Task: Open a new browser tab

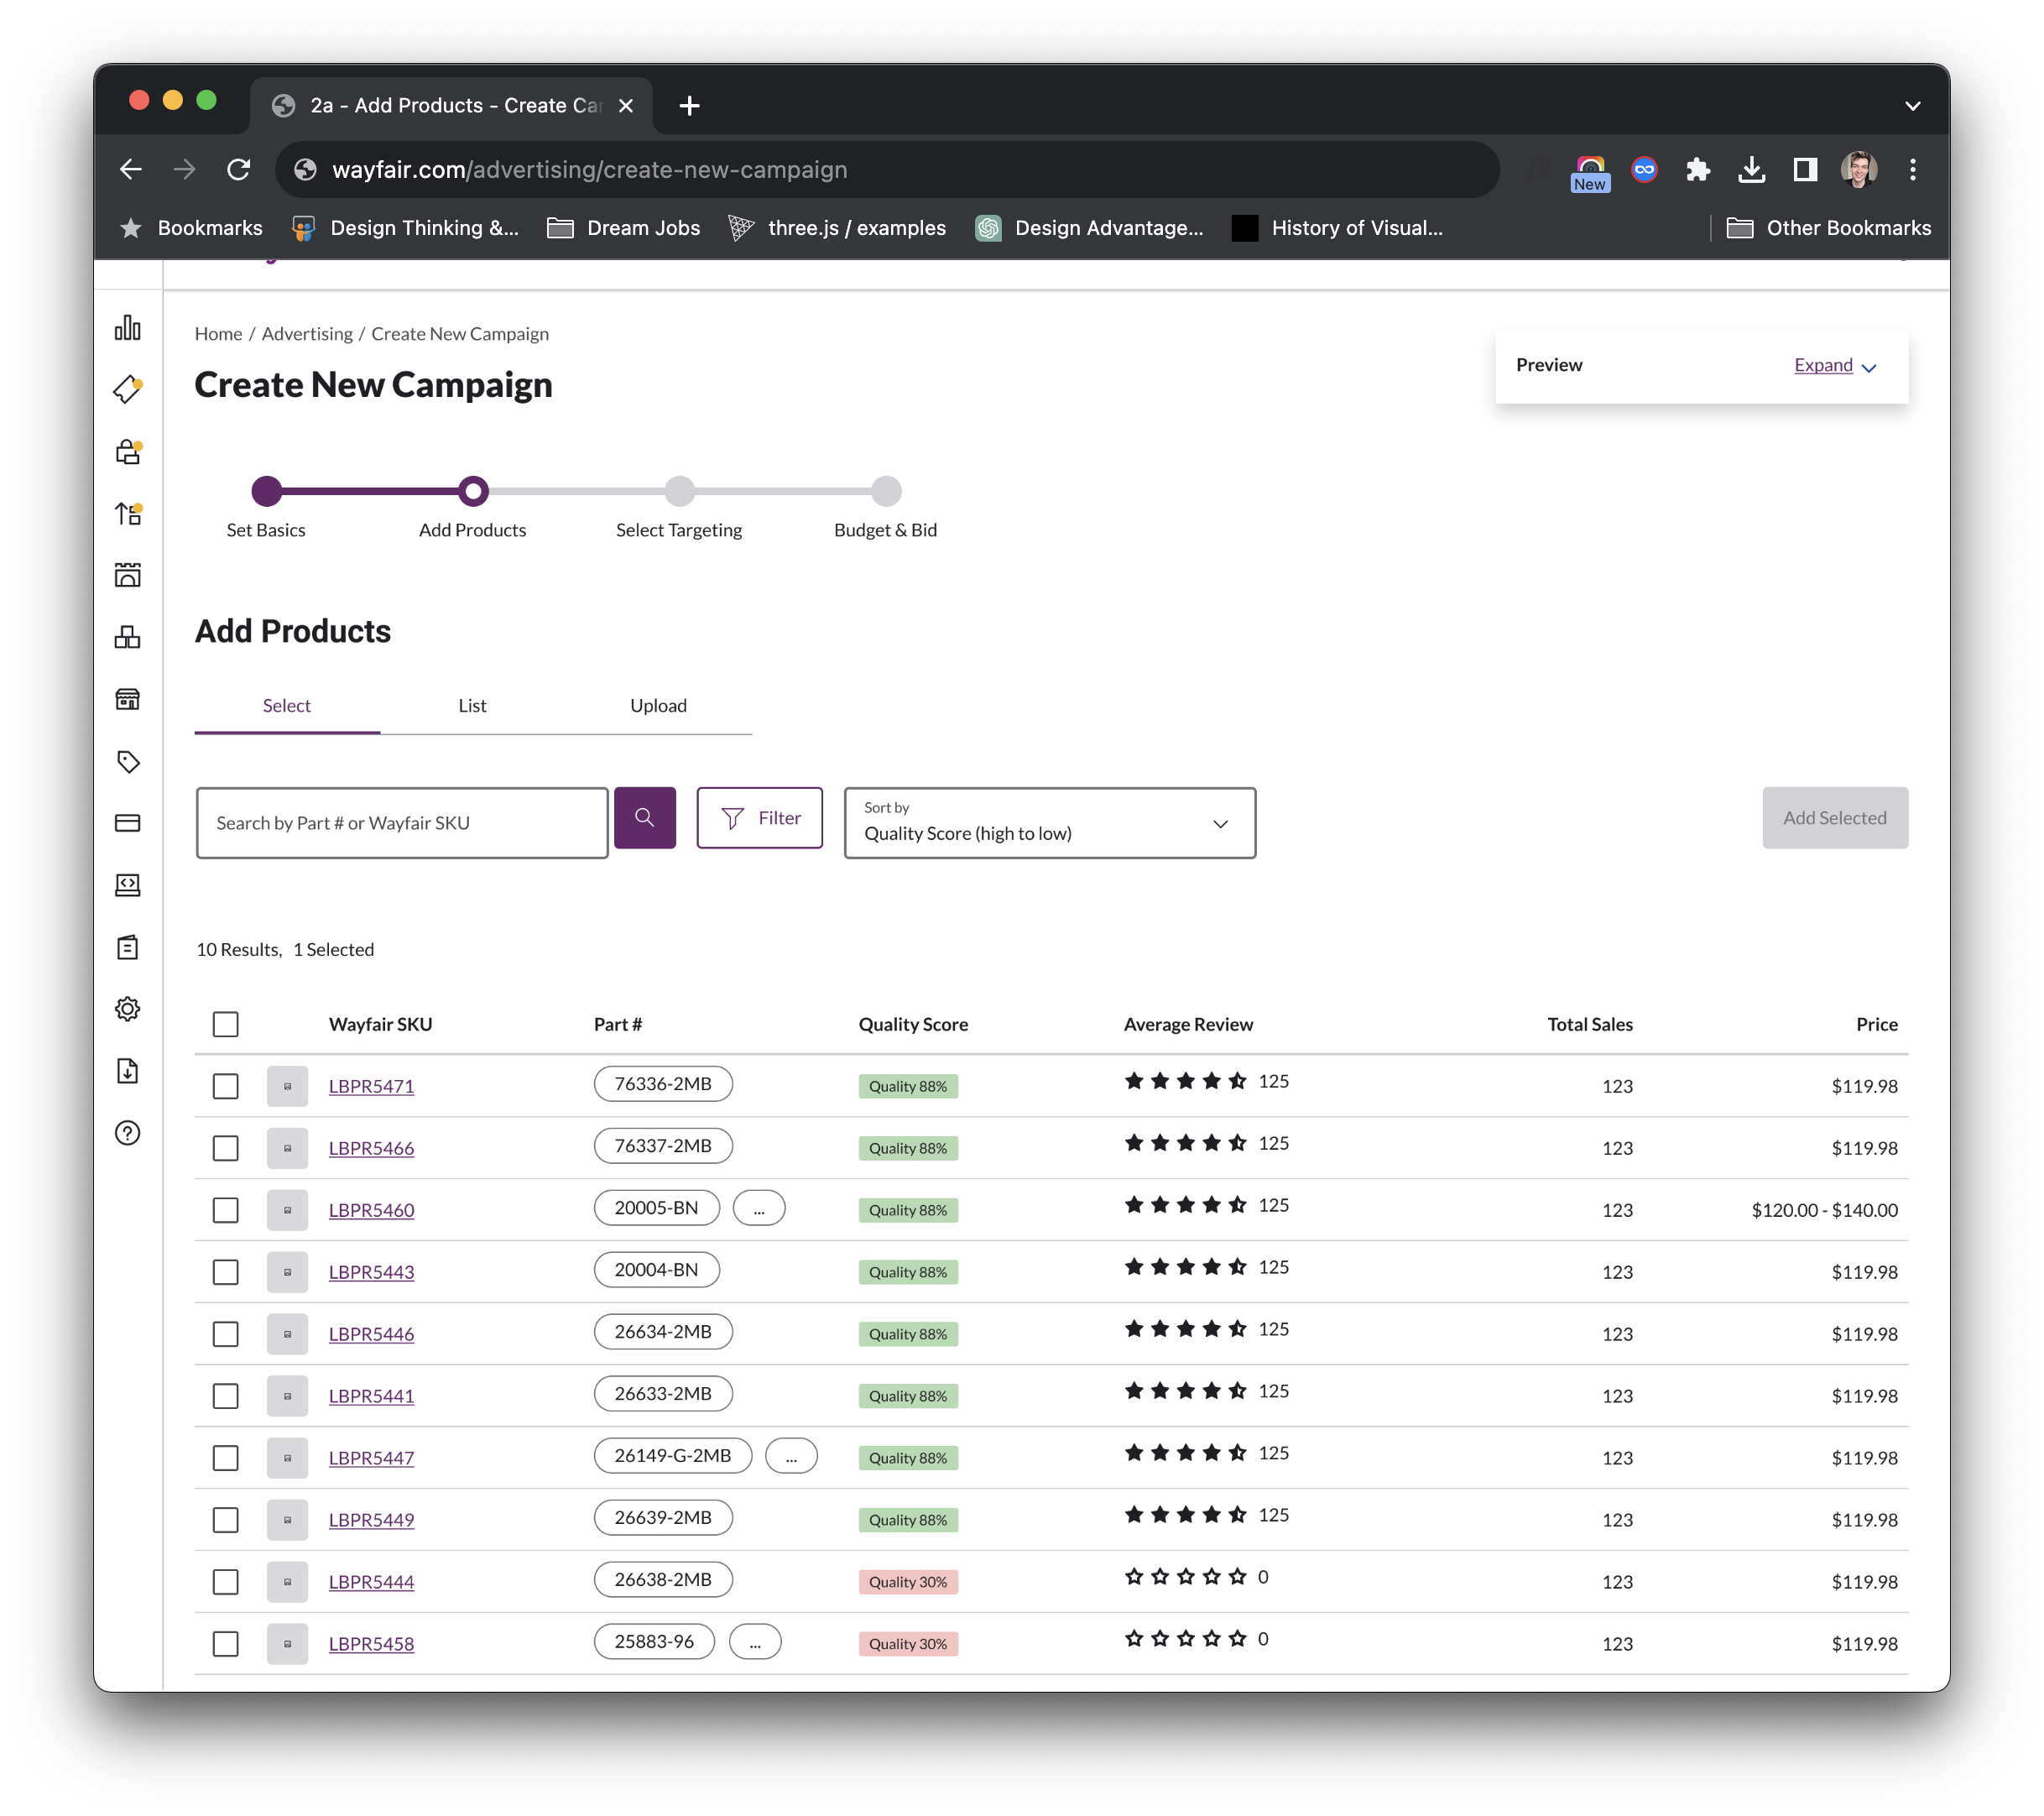Action: coord(690,106)
